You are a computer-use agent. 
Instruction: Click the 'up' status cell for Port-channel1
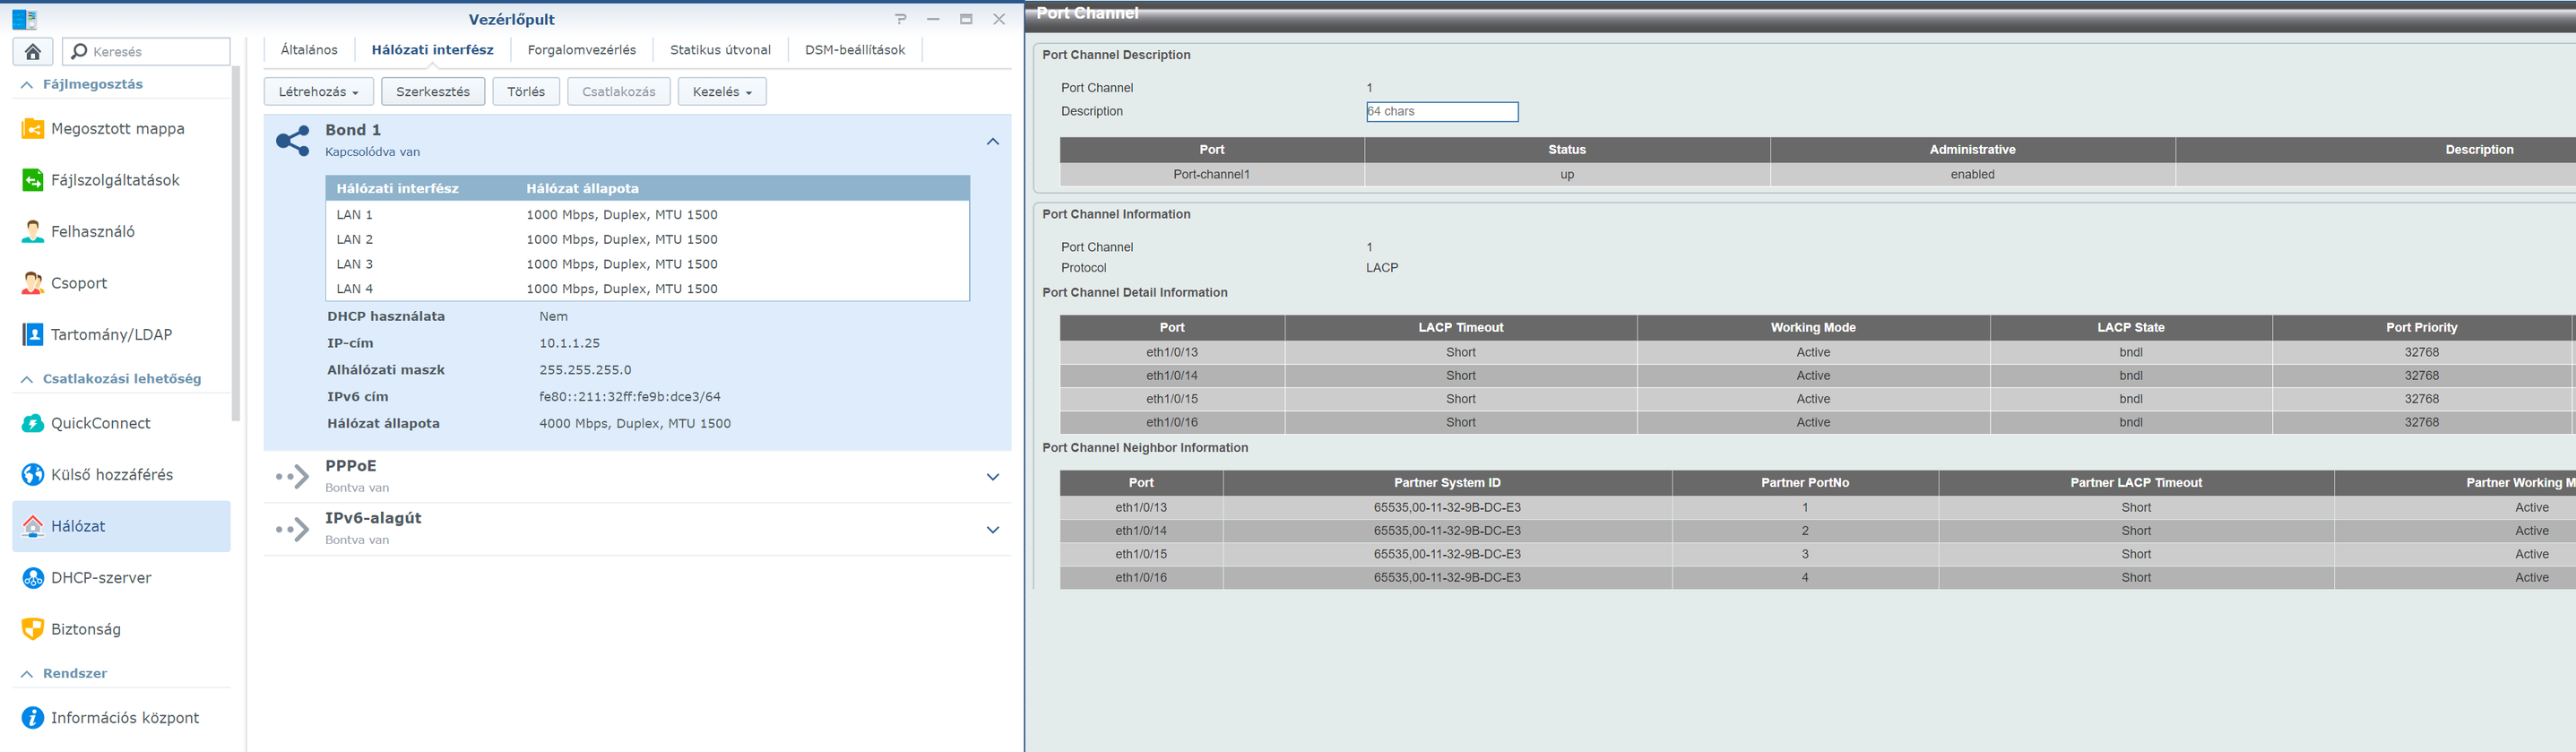pyautogui.click(x=1567, y=175)
